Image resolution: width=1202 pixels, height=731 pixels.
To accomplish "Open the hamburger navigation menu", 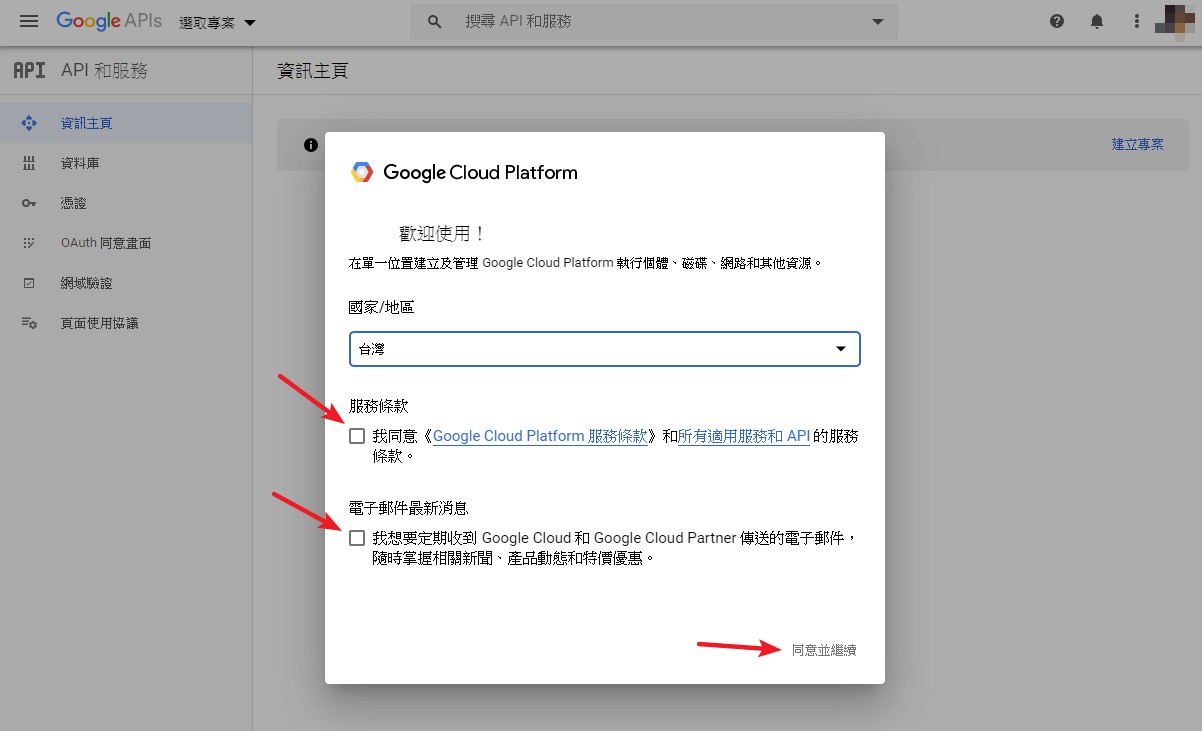I will (x=29, y=21).
